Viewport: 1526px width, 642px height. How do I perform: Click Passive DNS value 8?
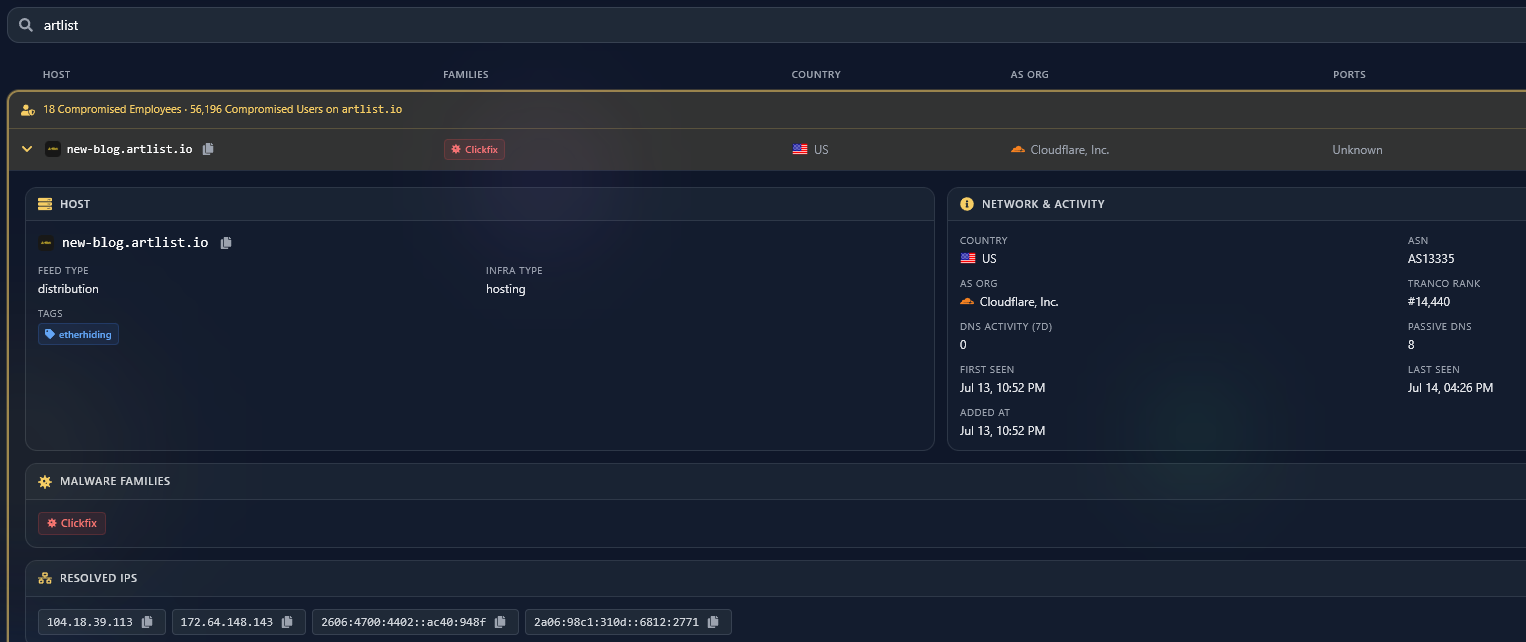[1411, 345]
